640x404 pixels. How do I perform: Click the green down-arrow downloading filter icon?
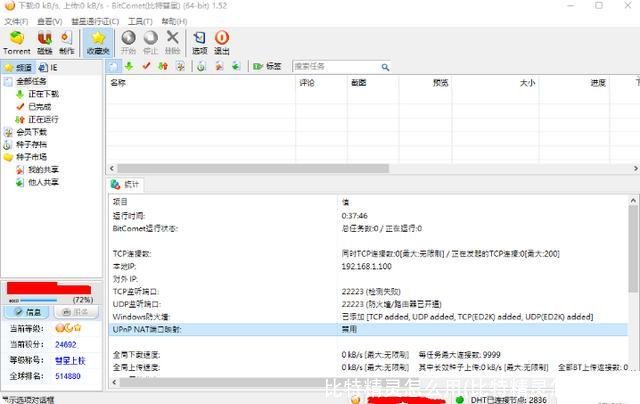[x=129, y=66]
